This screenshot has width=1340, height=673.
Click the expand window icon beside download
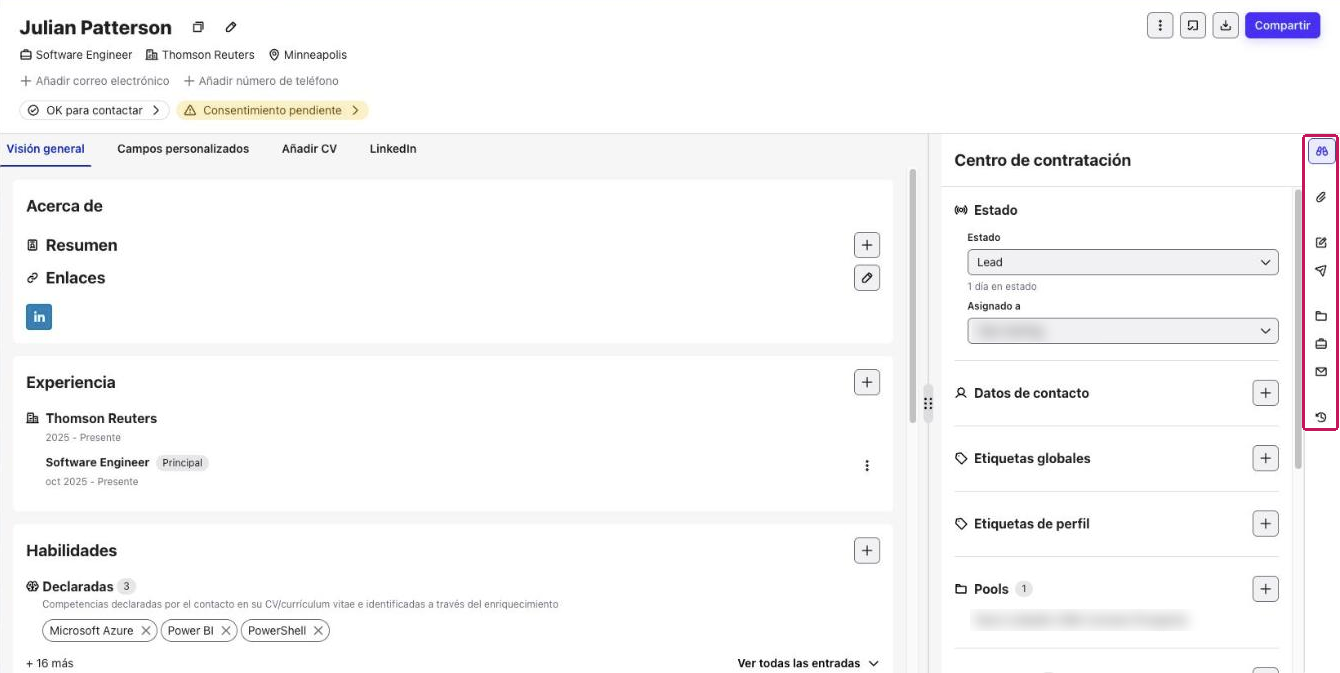coord(1193,26)
